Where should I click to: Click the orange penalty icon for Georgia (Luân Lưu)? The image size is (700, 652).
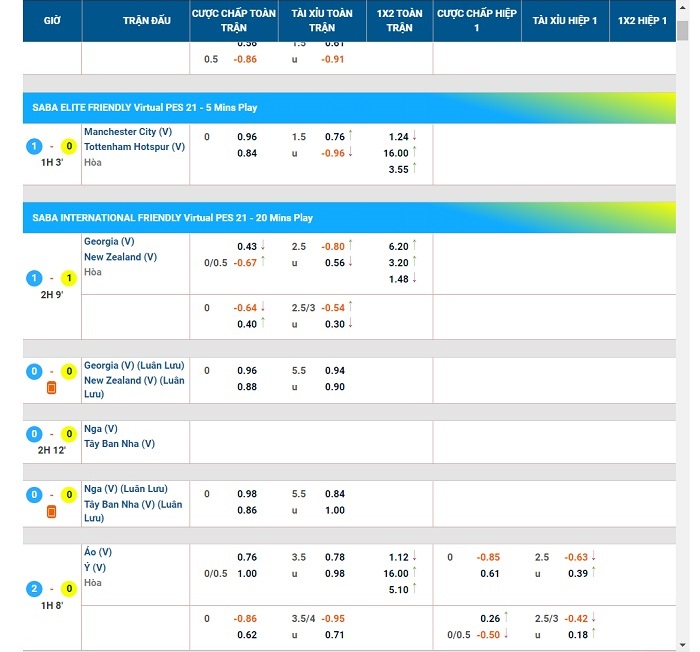tap(52, 388)
